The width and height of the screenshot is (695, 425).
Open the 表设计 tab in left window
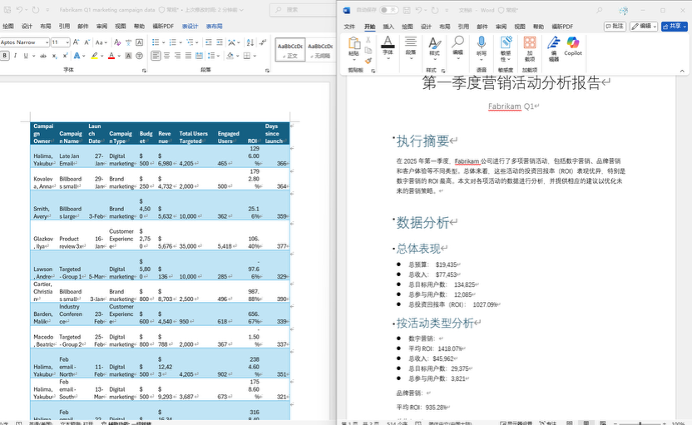point(189,26)
